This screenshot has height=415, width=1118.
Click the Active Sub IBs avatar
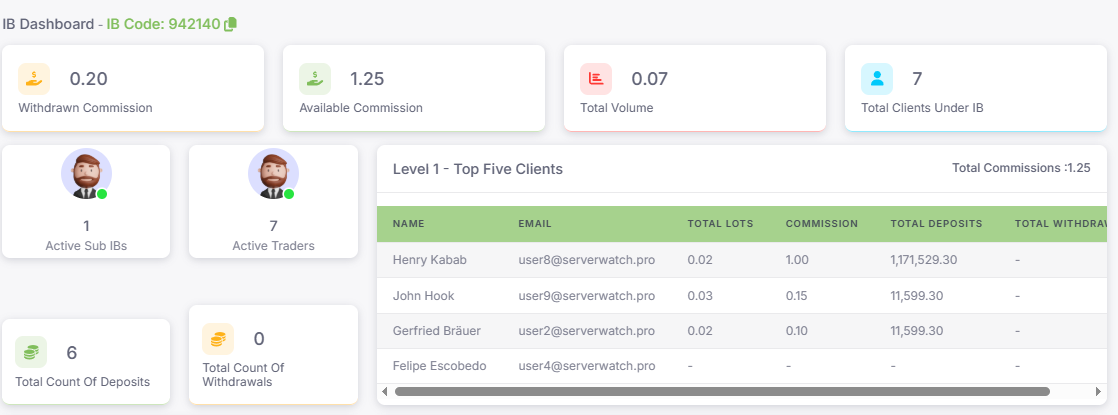[x=86, y=174]
